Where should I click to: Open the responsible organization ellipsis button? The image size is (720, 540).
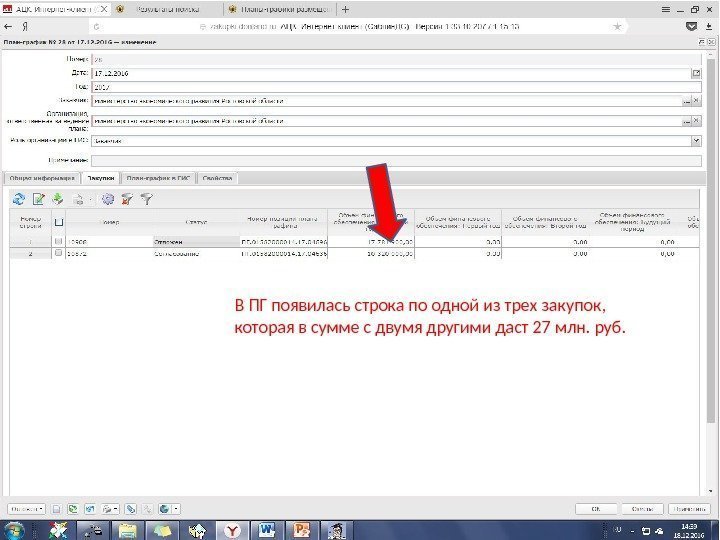coord(686,121)
